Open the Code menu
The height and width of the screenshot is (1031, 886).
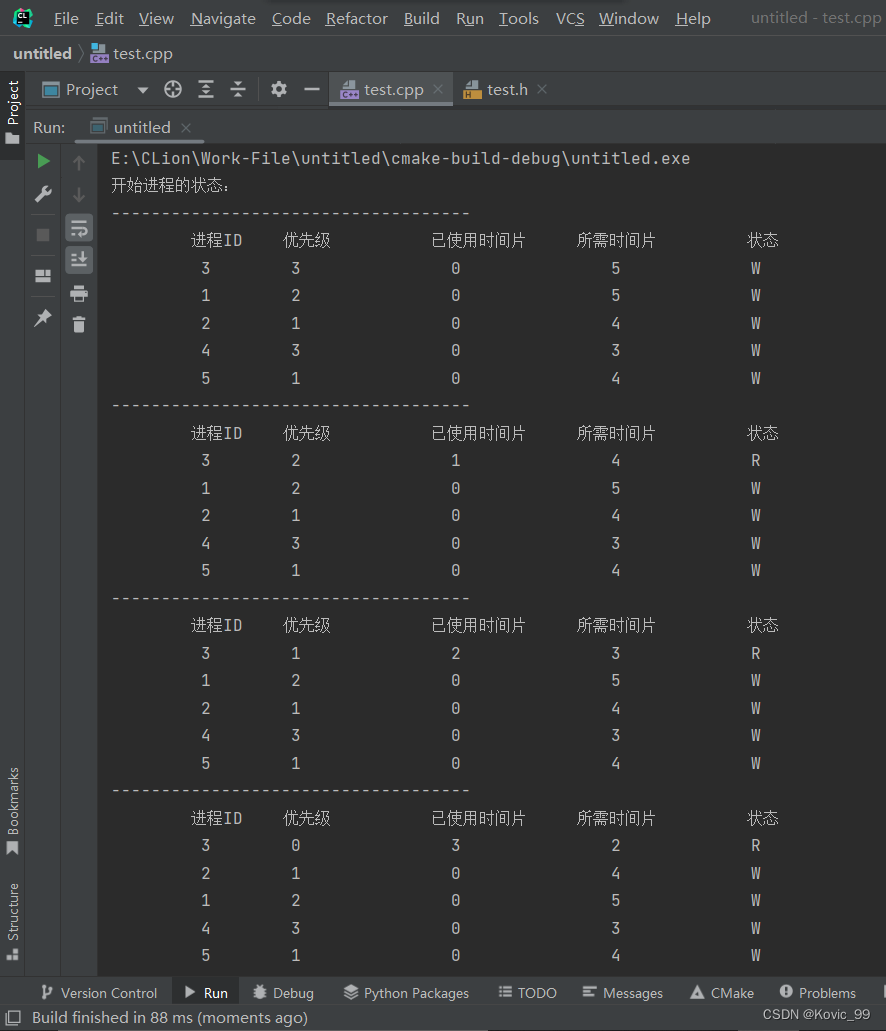click(x=291, y=18)
